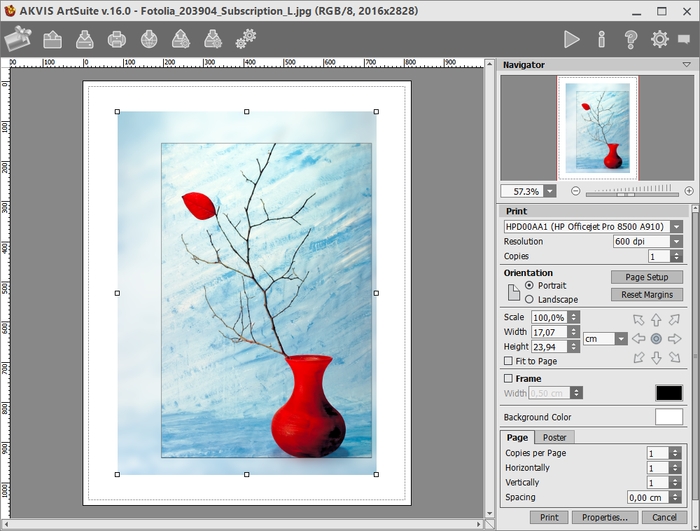Open program info 'i' icon
Viewport: 700px width, 531px height.
(x=601, y=40)
